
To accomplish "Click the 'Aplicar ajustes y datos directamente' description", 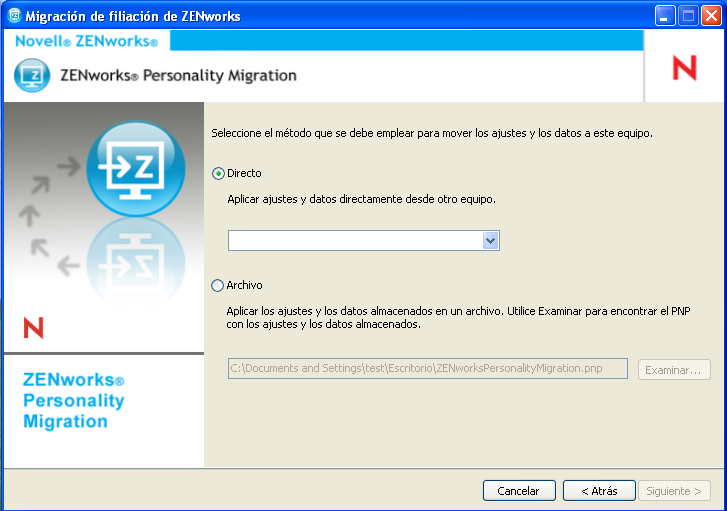I will click(x=361, y=199).
